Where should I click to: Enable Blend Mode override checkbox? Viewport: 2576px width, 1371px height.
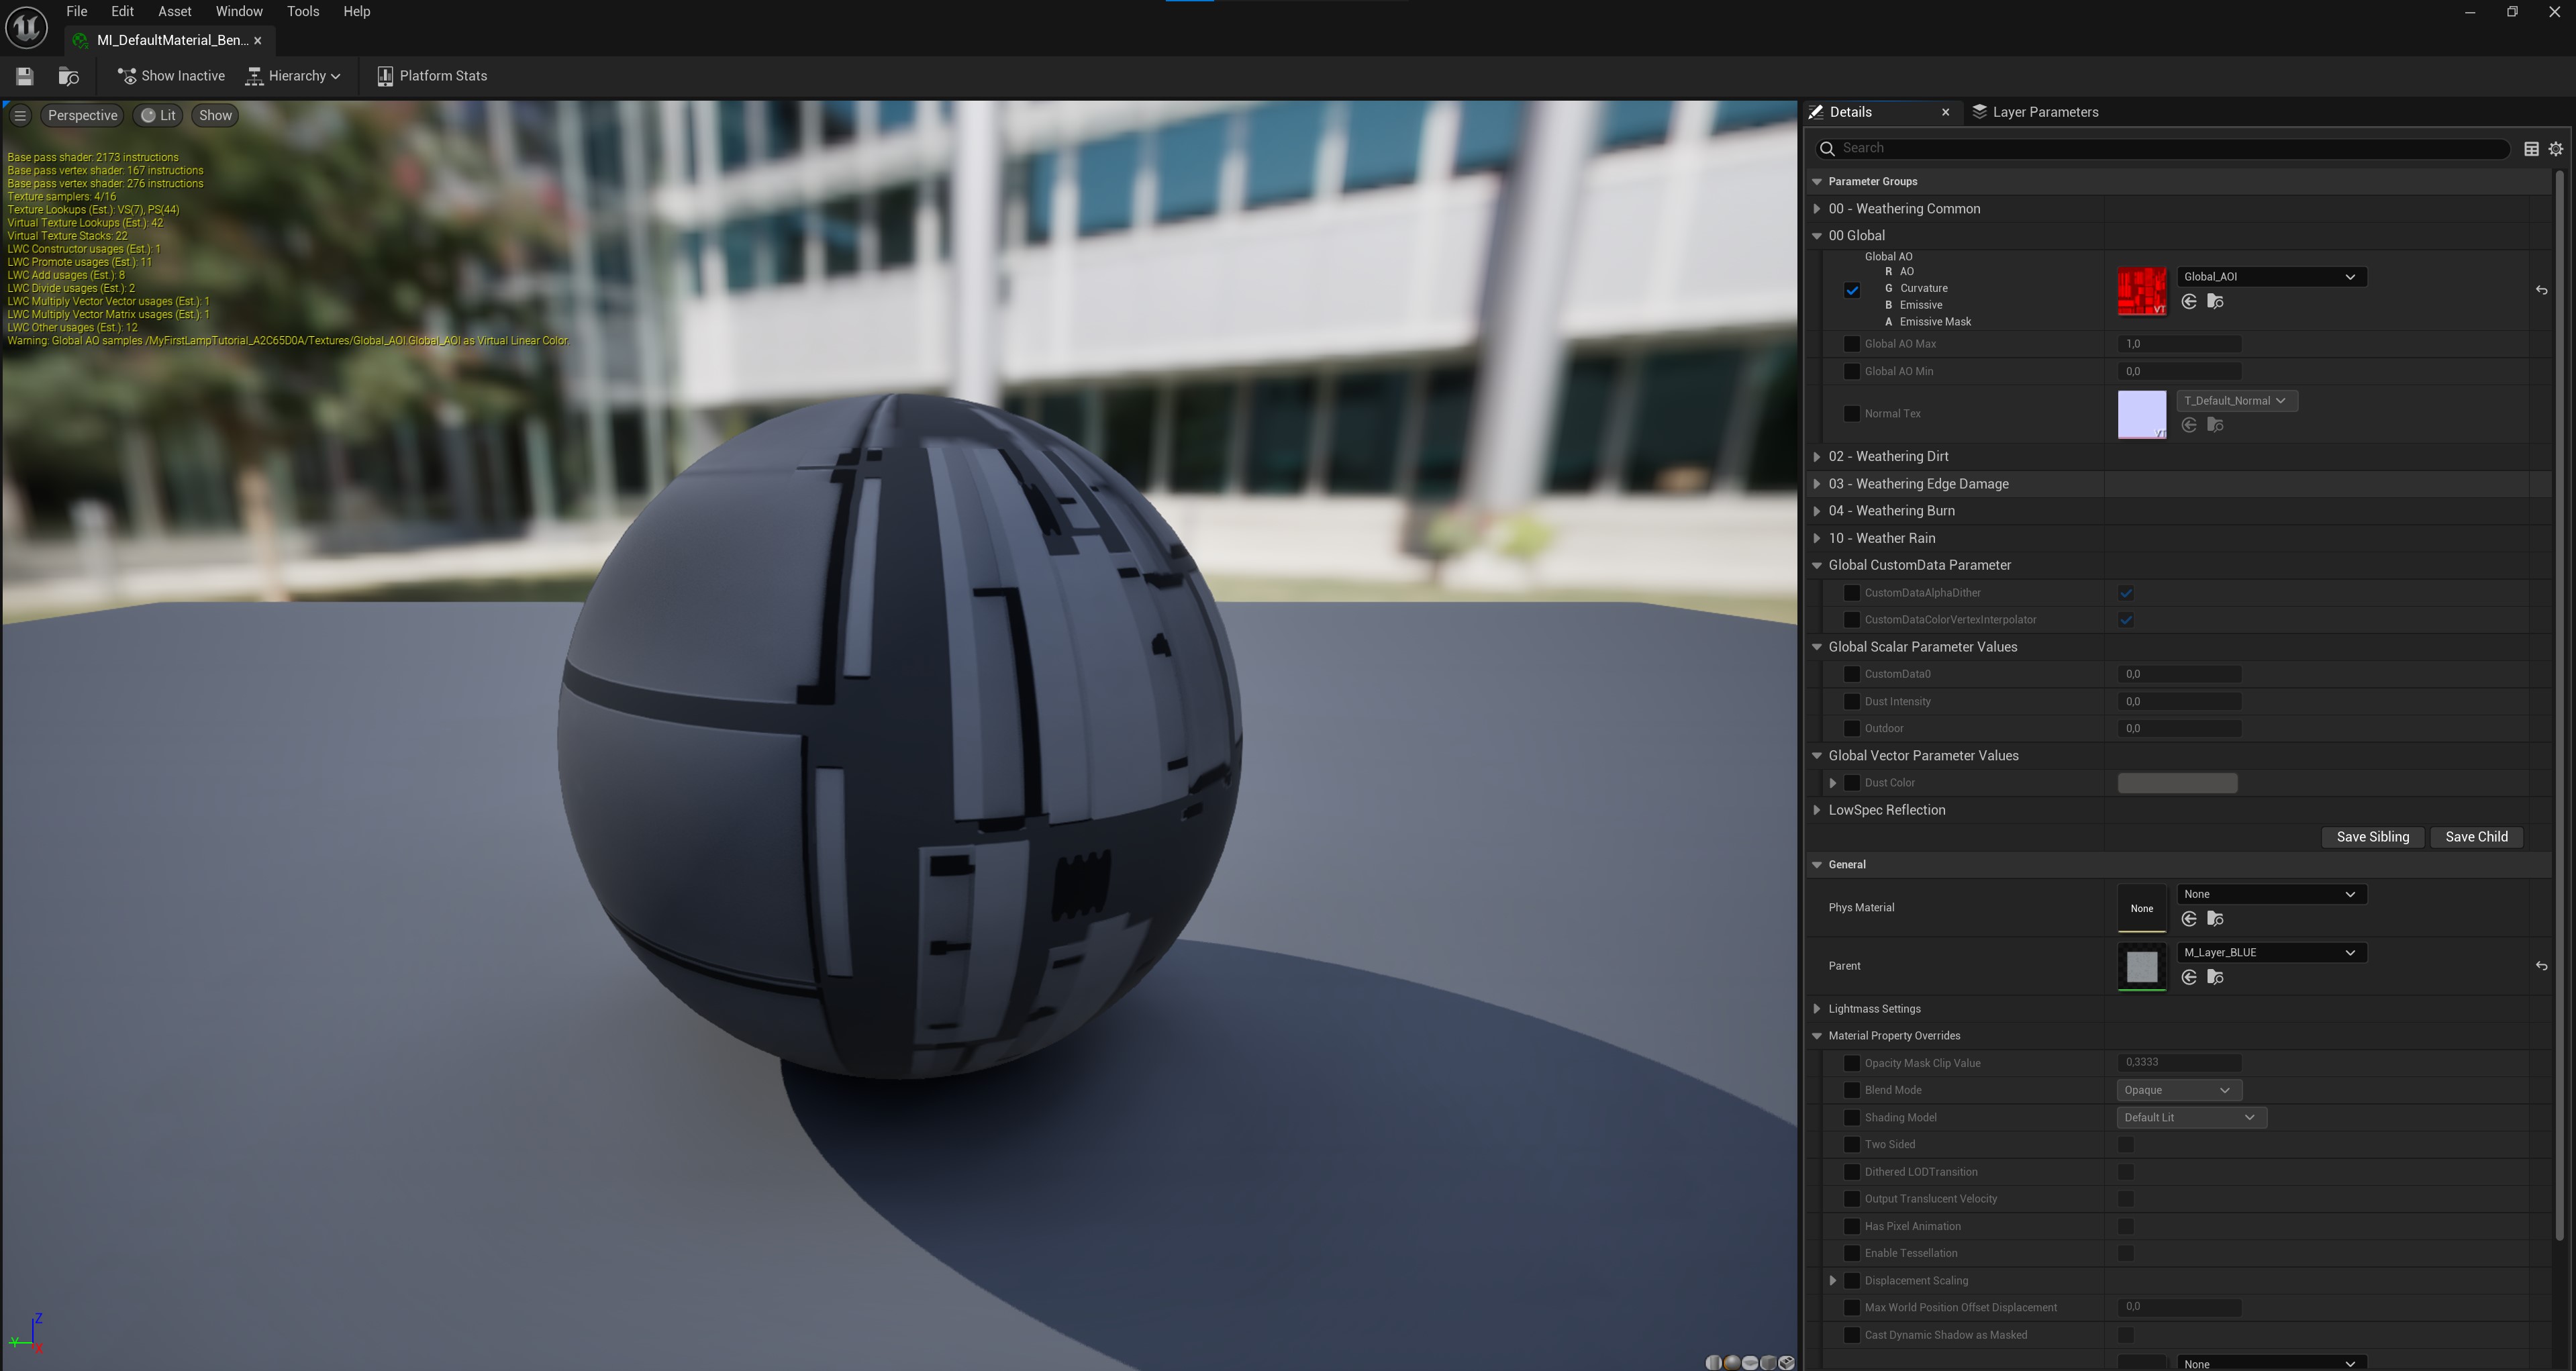(1852, 1090)
